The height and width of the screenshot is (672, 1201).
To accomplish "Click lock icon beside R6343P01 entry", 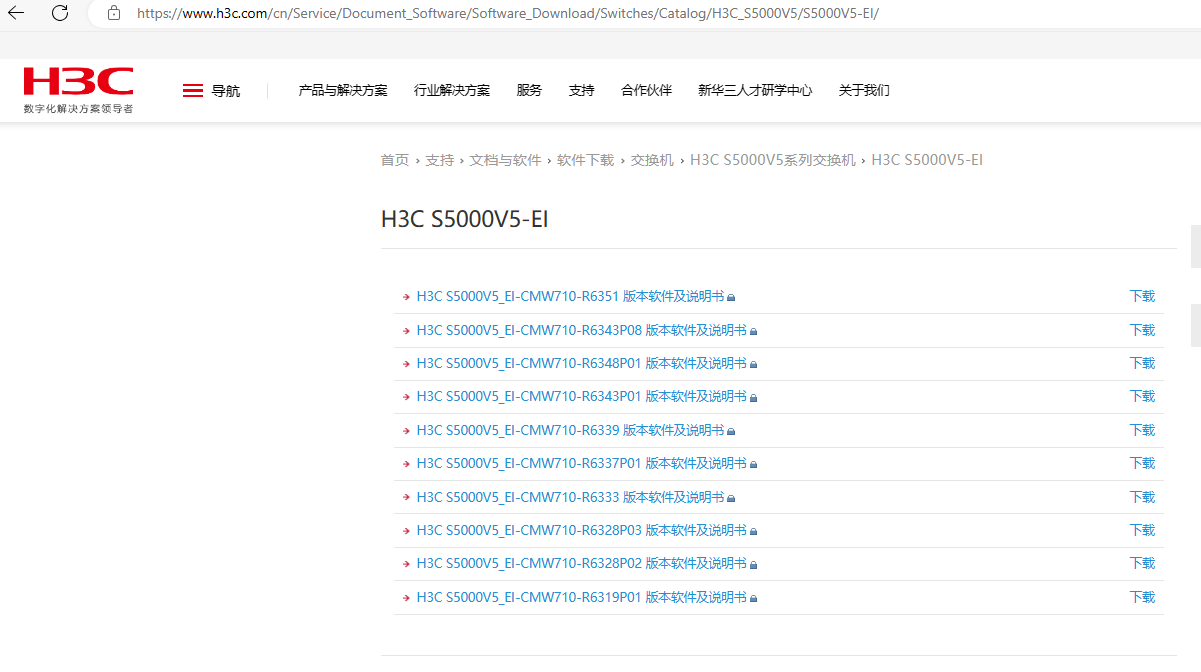I will [x=754, y=397].
